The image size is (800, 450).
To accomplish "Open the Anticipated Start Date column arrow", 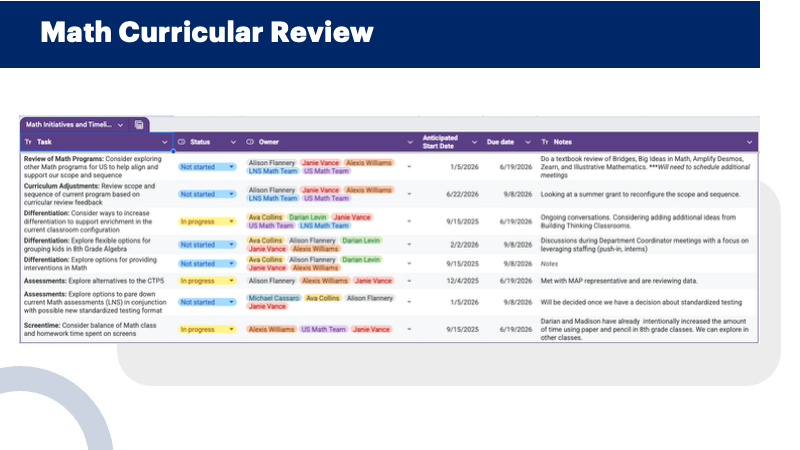I will [x=474, y=142].
